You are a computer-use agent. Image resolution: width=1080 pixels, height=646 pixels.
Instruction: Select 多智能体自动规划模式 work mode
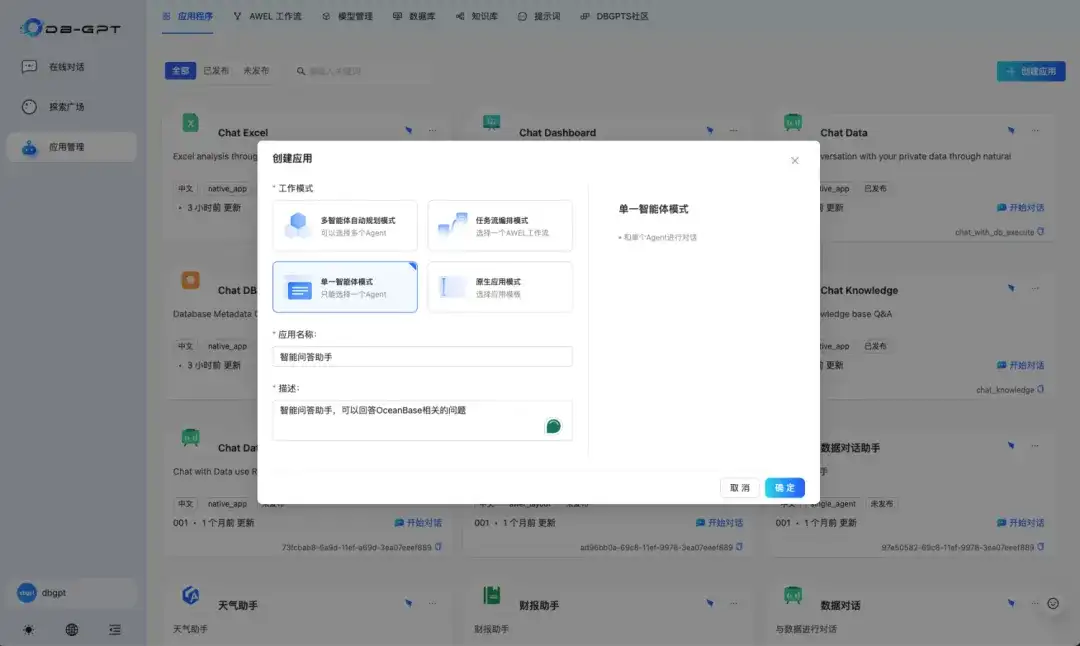point(344,225)
